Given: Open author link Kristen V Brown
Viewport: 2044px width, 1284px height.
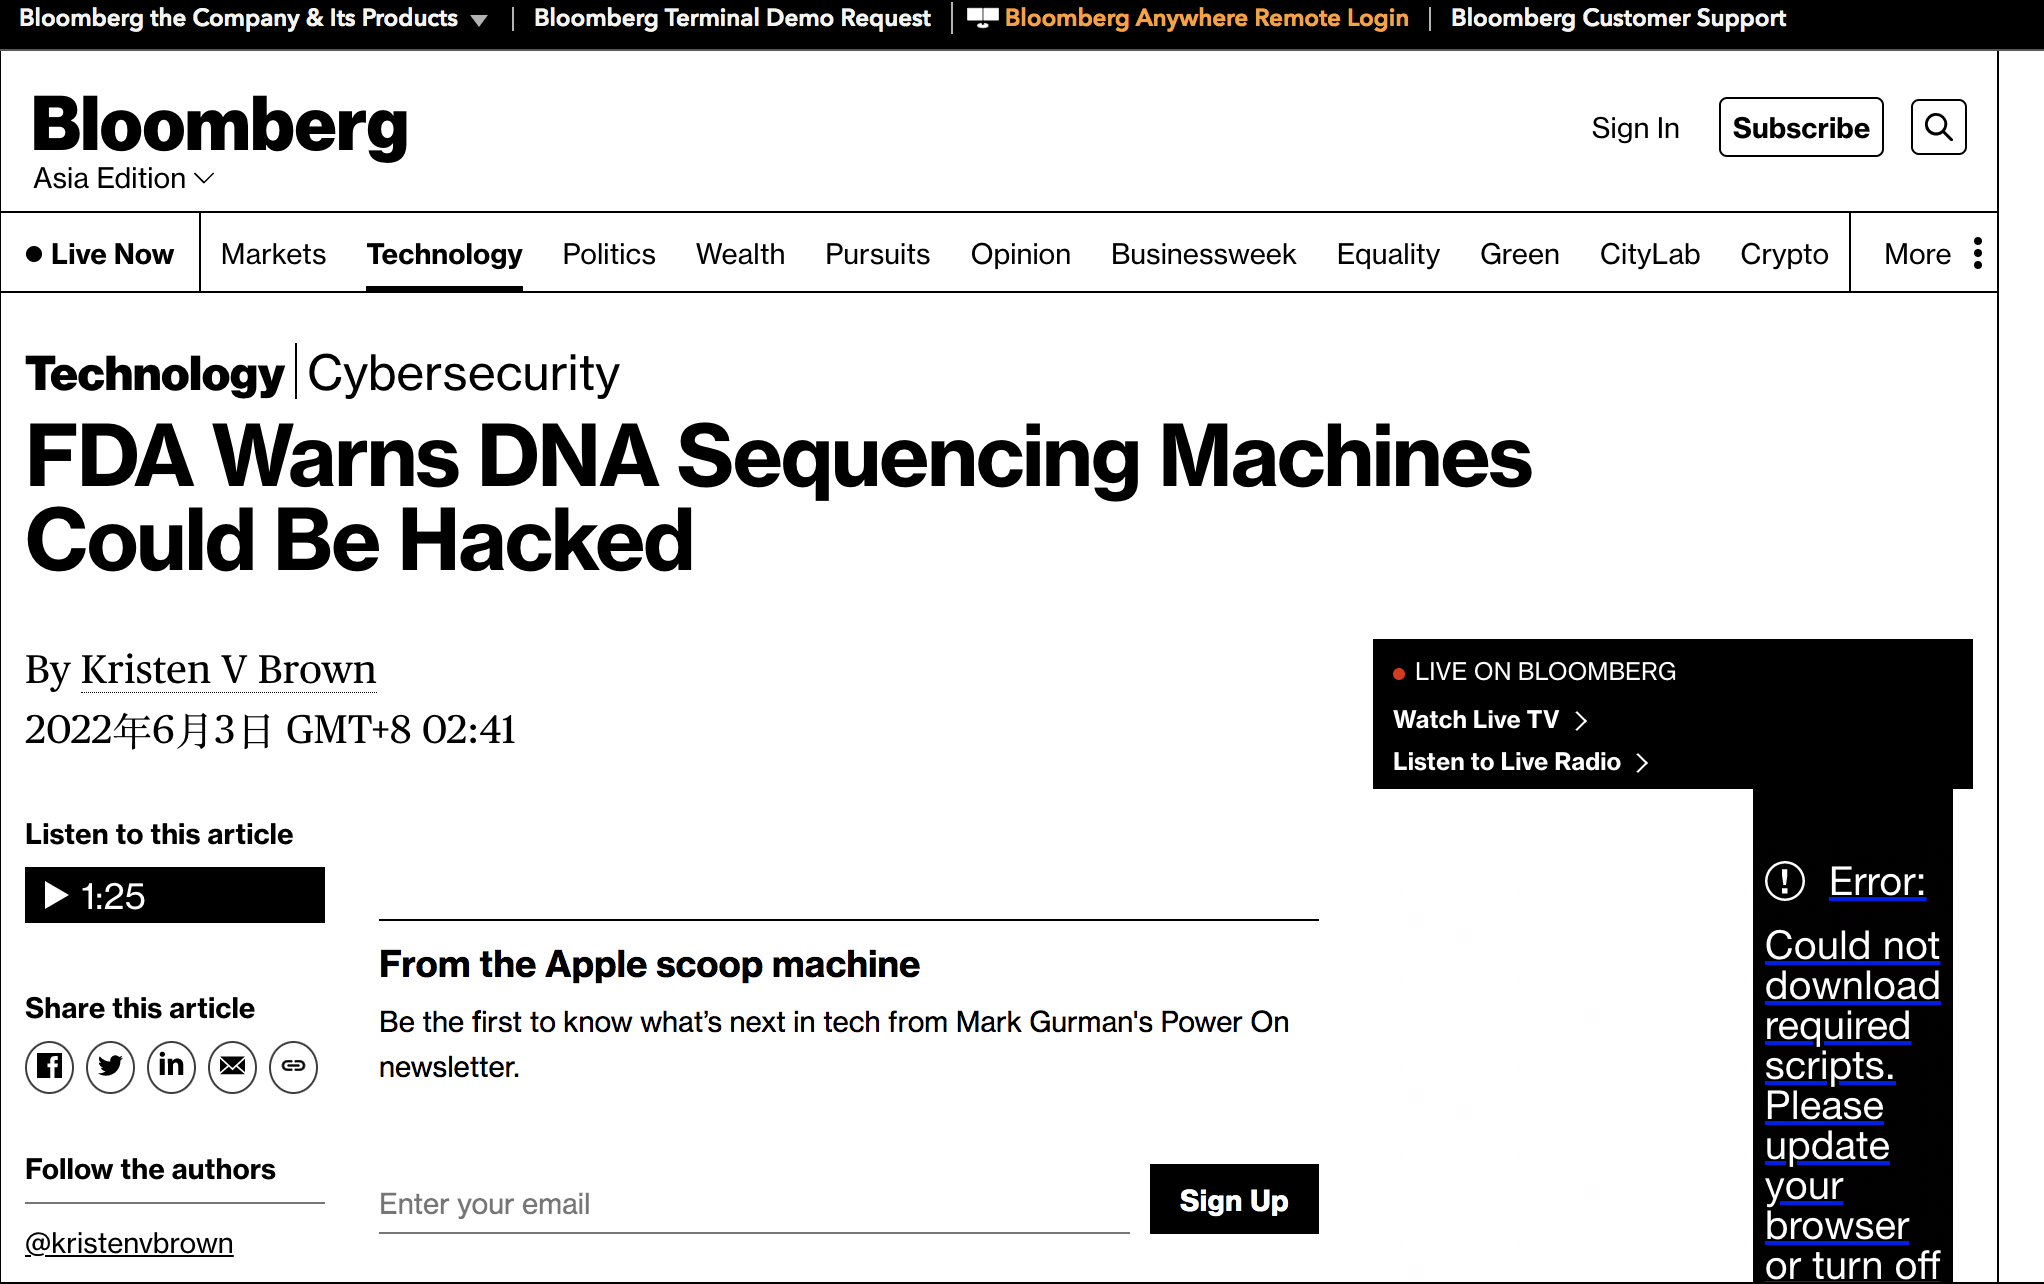Looking at the screenshot, I should [x=228, y=669].
